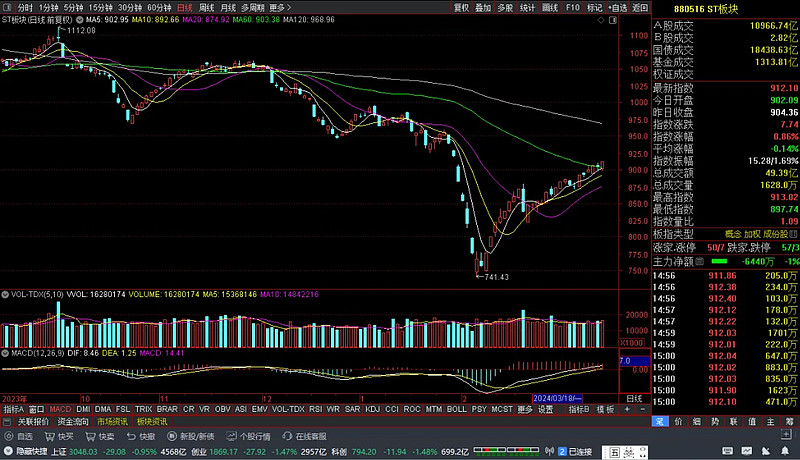The height and width of the screenshot is (460, 800).
Task: Click the plus icon beside 模板 to zoom in
Action: tap(628, 409)
